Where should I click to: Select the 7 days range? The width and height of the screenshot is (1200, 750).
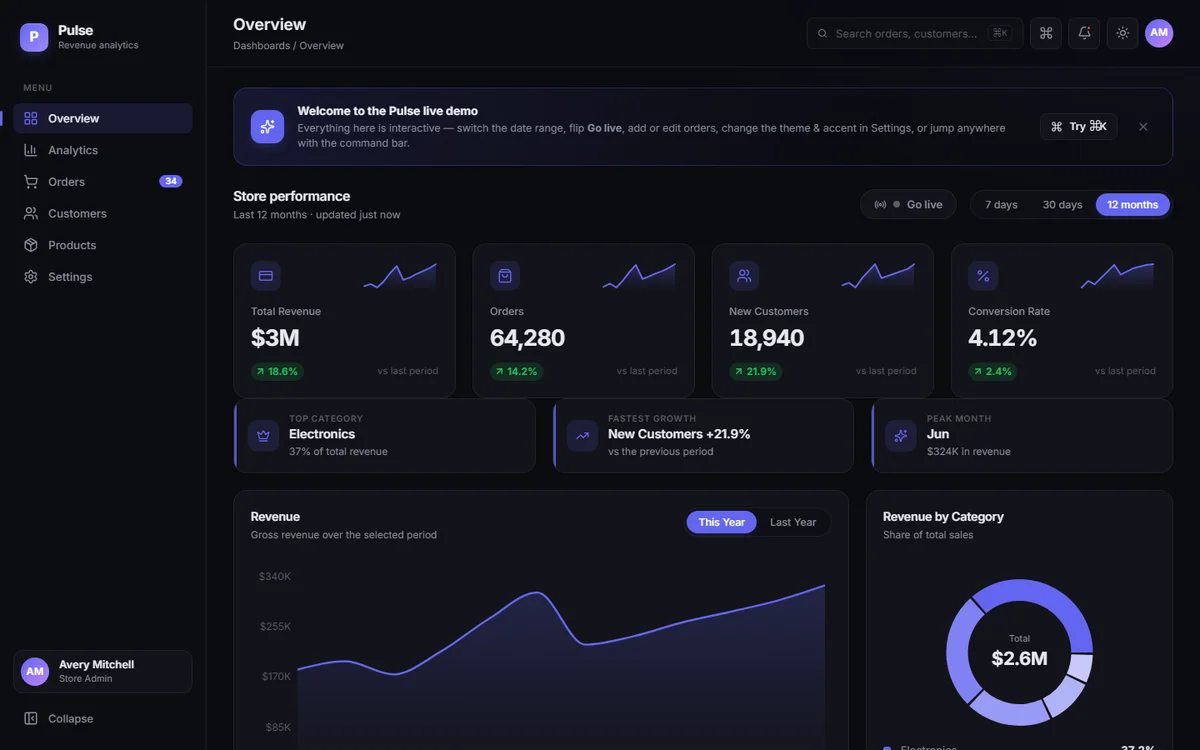1001,205
